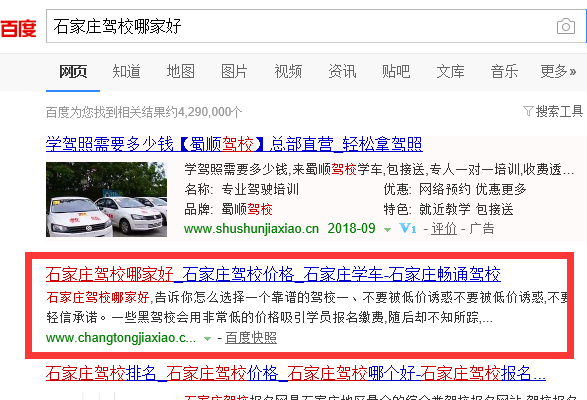Expand dropdown arrow next to 2018-09
This screenshot has height=400, width=587.
(387, 229)
